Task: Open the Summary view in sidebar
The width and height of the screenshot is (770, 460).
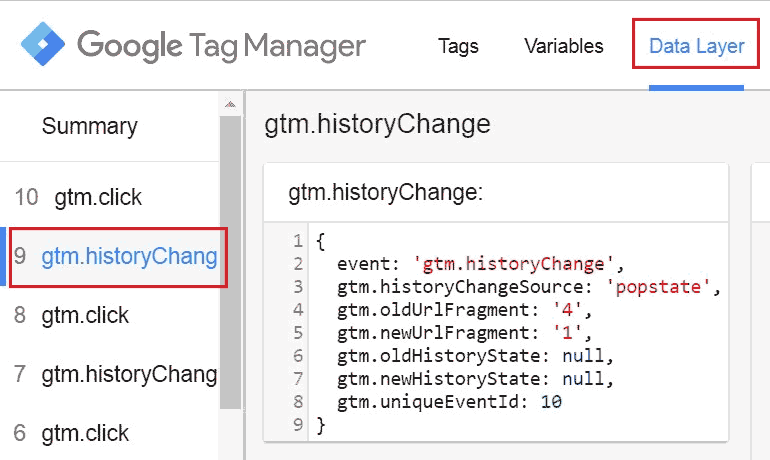Action: [x=90, y=126]
